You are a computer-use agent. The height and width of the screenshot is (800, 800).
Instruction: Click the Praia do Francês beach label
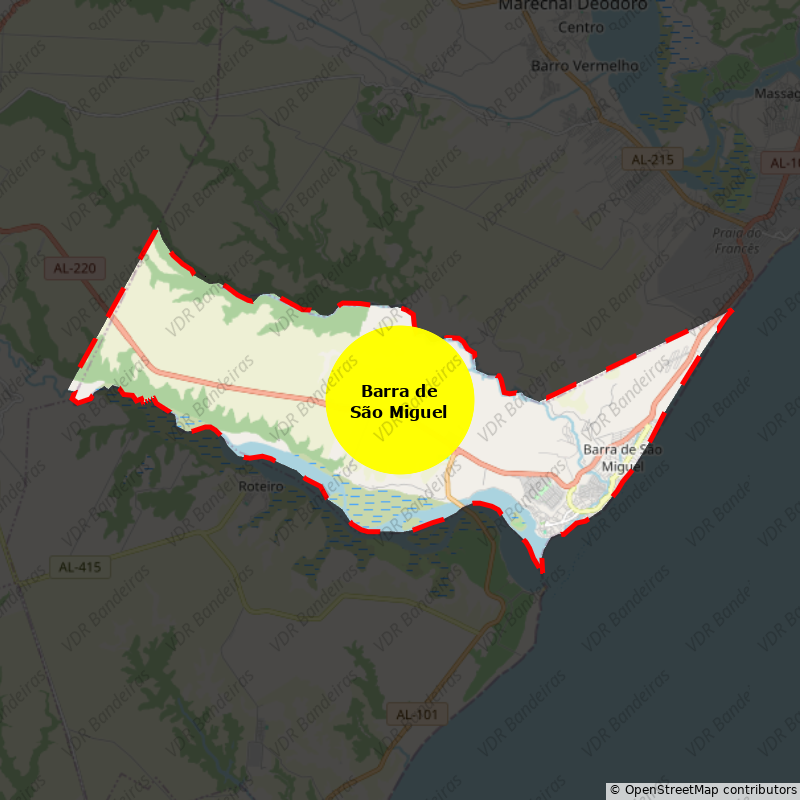pos(736,240)
